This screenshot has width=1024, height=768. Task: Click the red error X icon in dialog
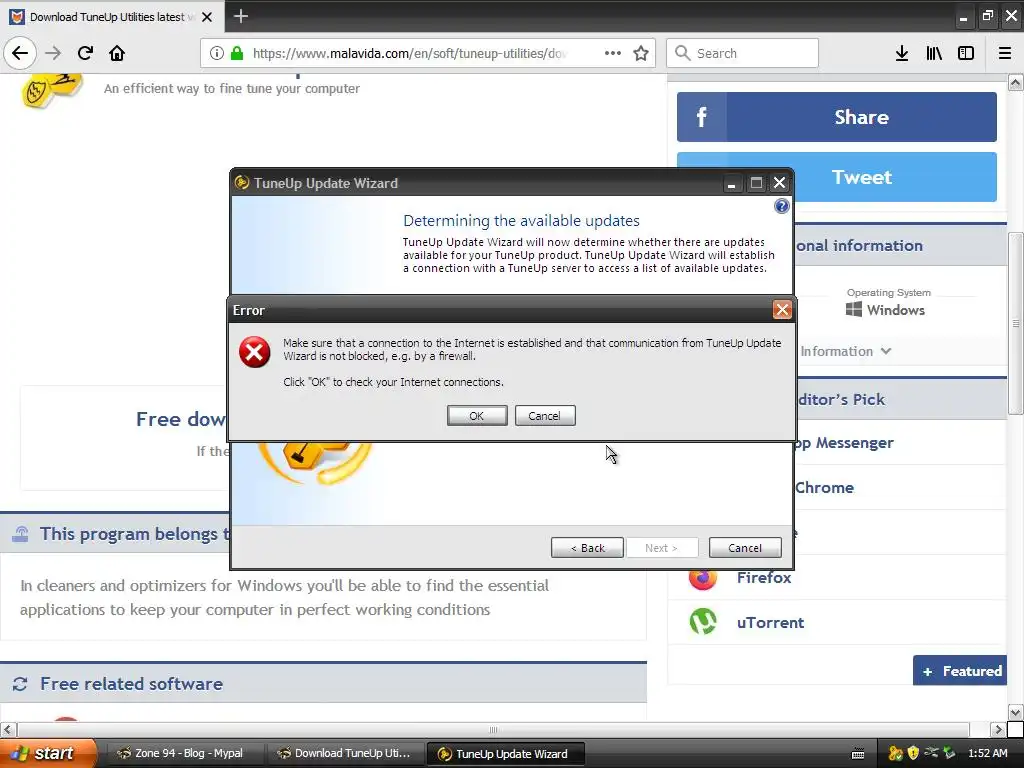click(254, 352)
